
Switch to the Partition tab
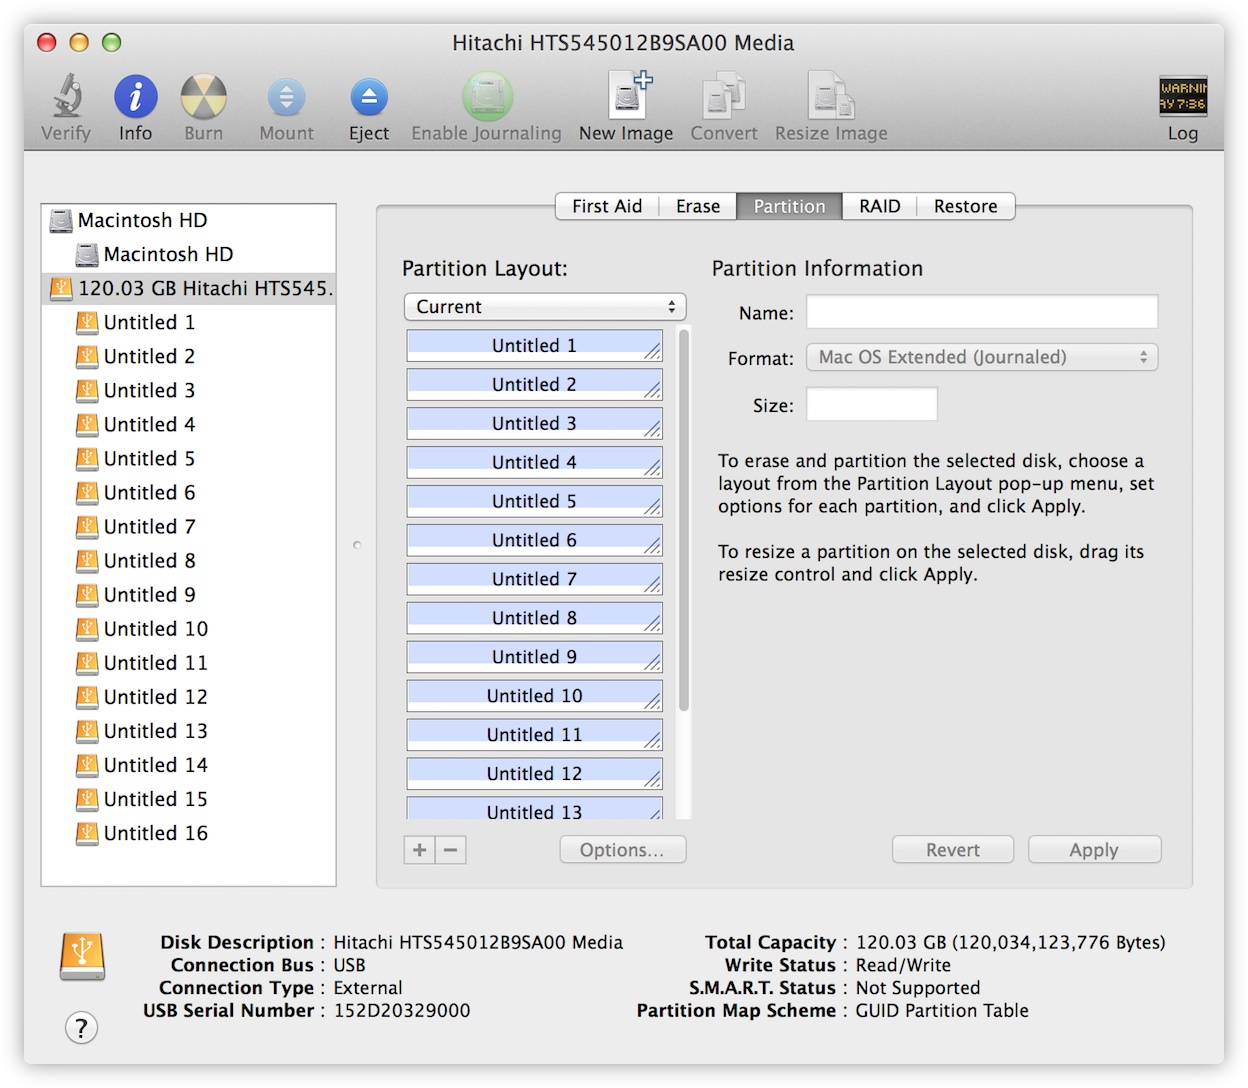pos(789,206)
